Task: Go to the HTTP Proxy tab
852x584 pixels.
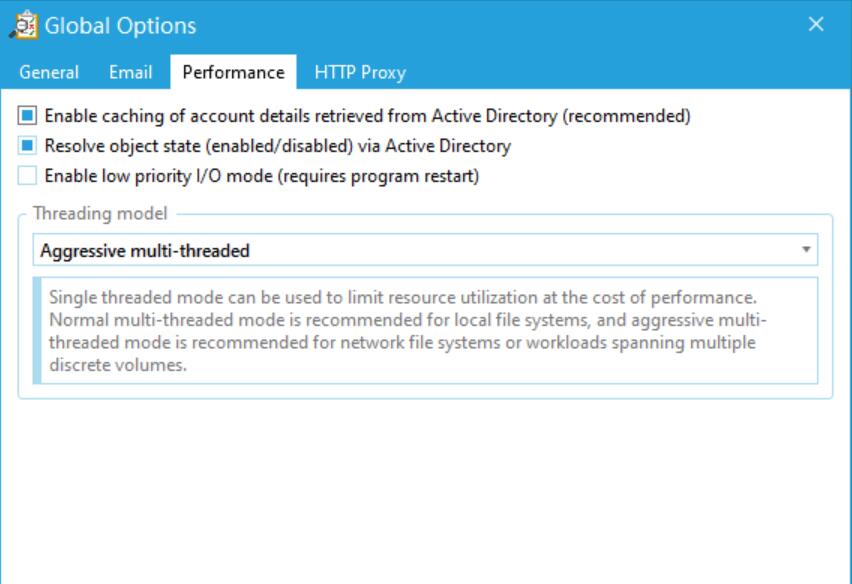Action: click(x=360, y=72)
